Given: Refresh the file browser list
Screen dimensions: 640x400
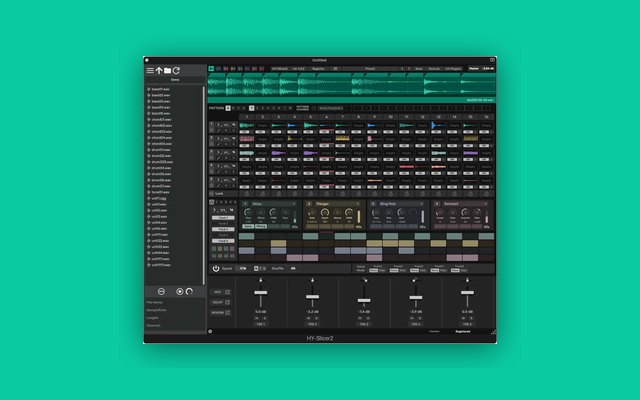Looking at the screenshot, I should coord(176,71).
